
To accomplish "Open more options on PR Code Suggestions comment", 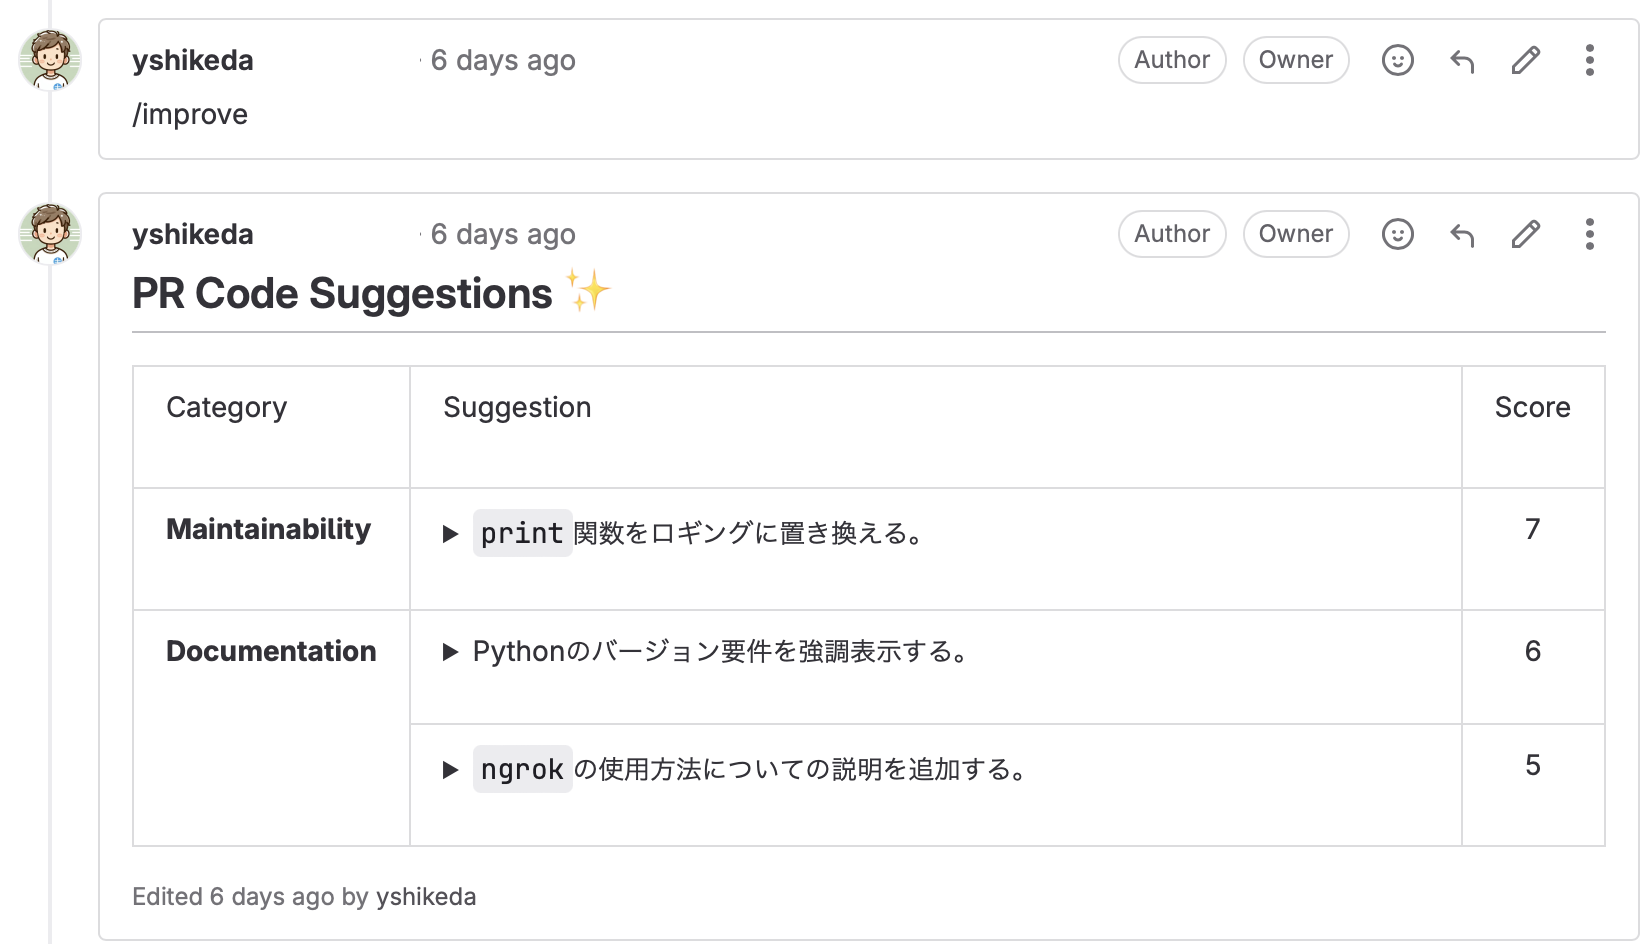I will click(1589, 234).
